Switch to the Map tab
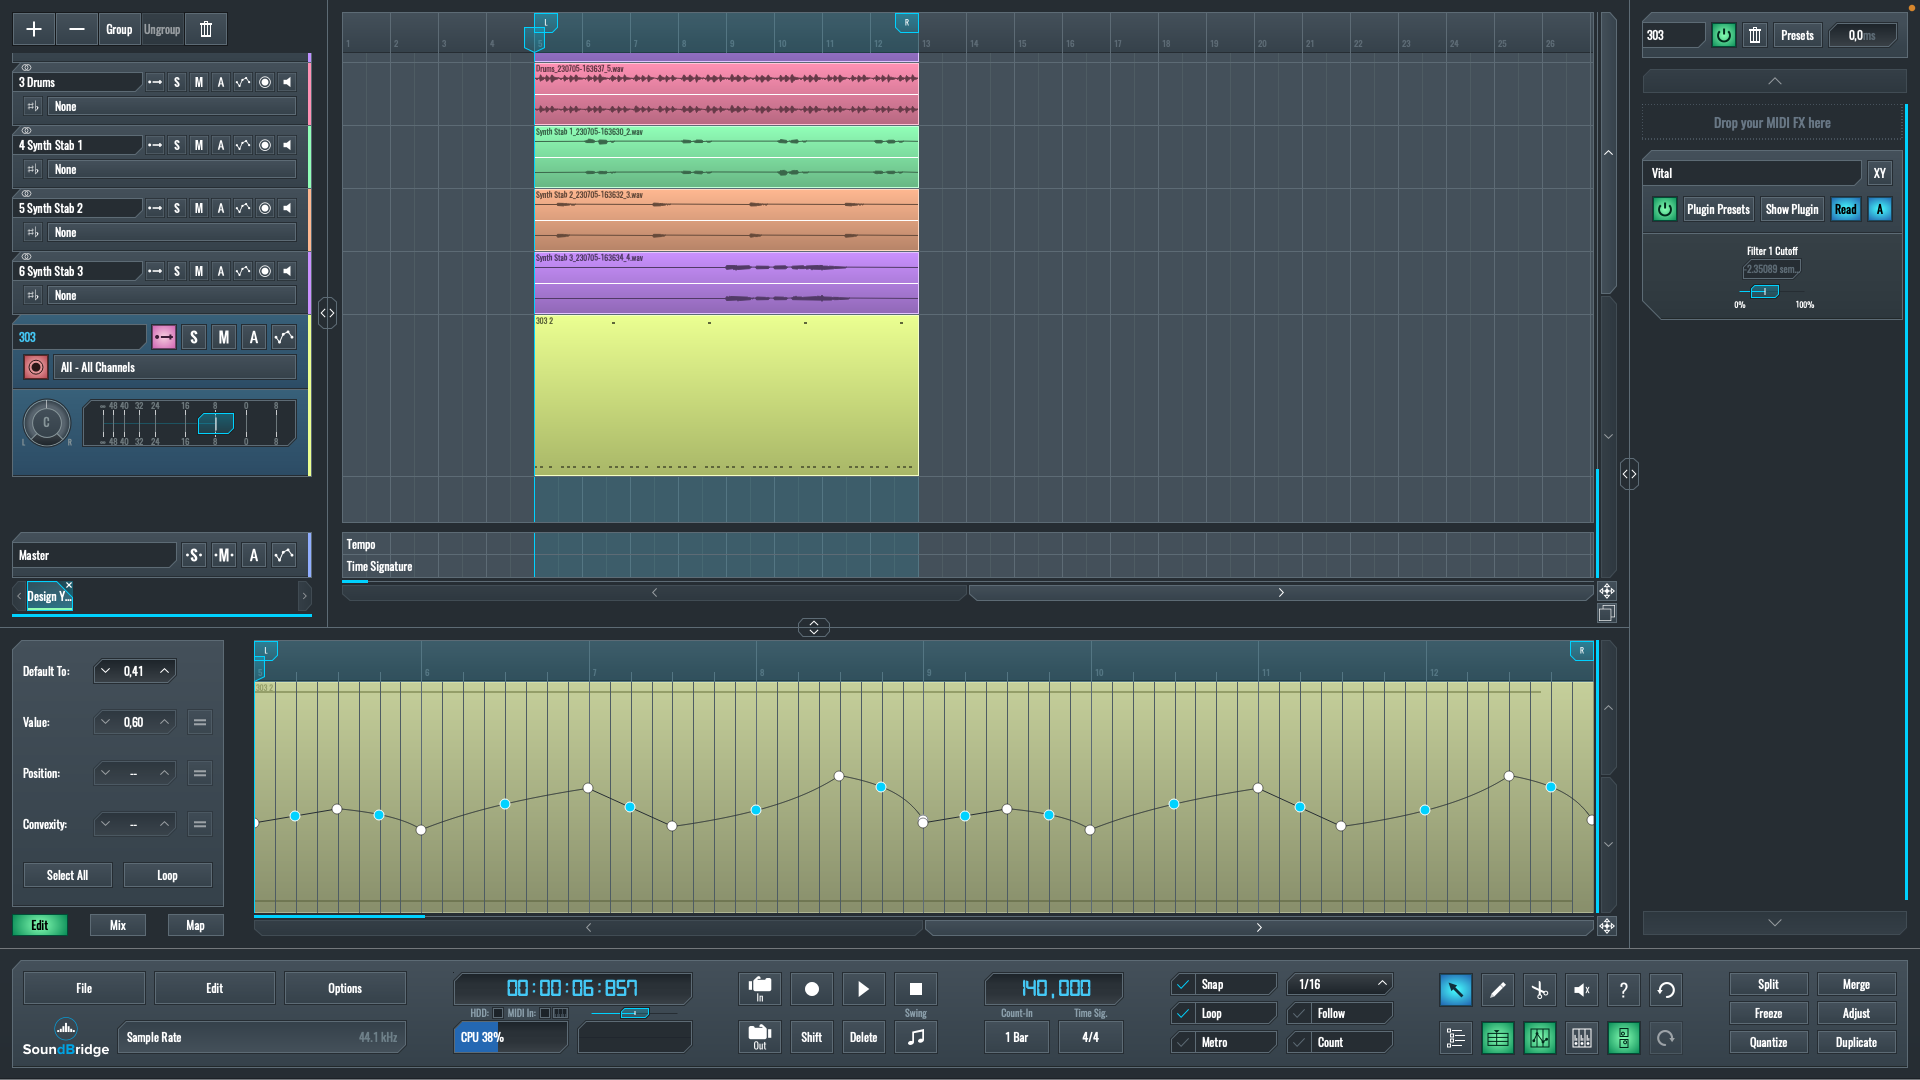1920x1080 pixels. [x=196, y=925]
